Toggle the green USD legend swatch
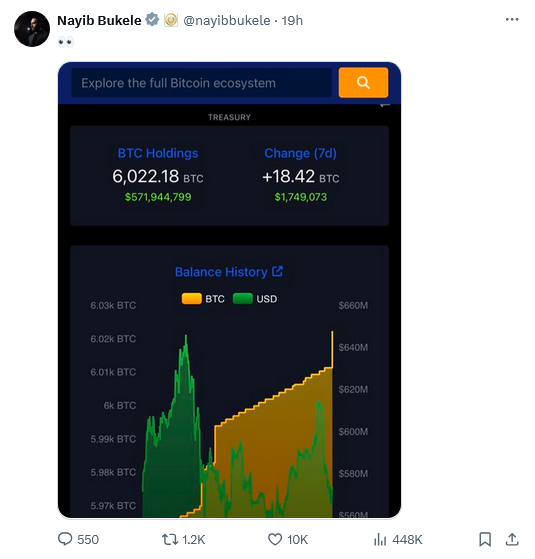535x559 pixels. pos(243,299)
